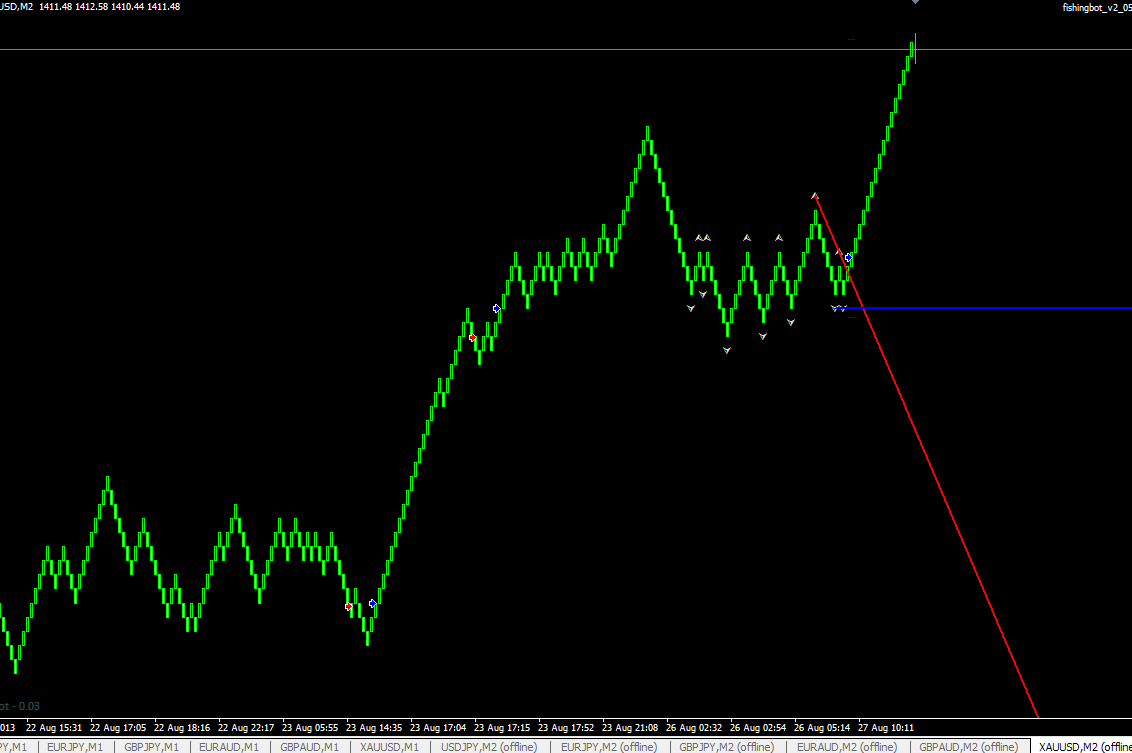Screen dimensions: 1132x753
Task: Click the time label 27 Aug 10:11
Action: pos(886,728)
